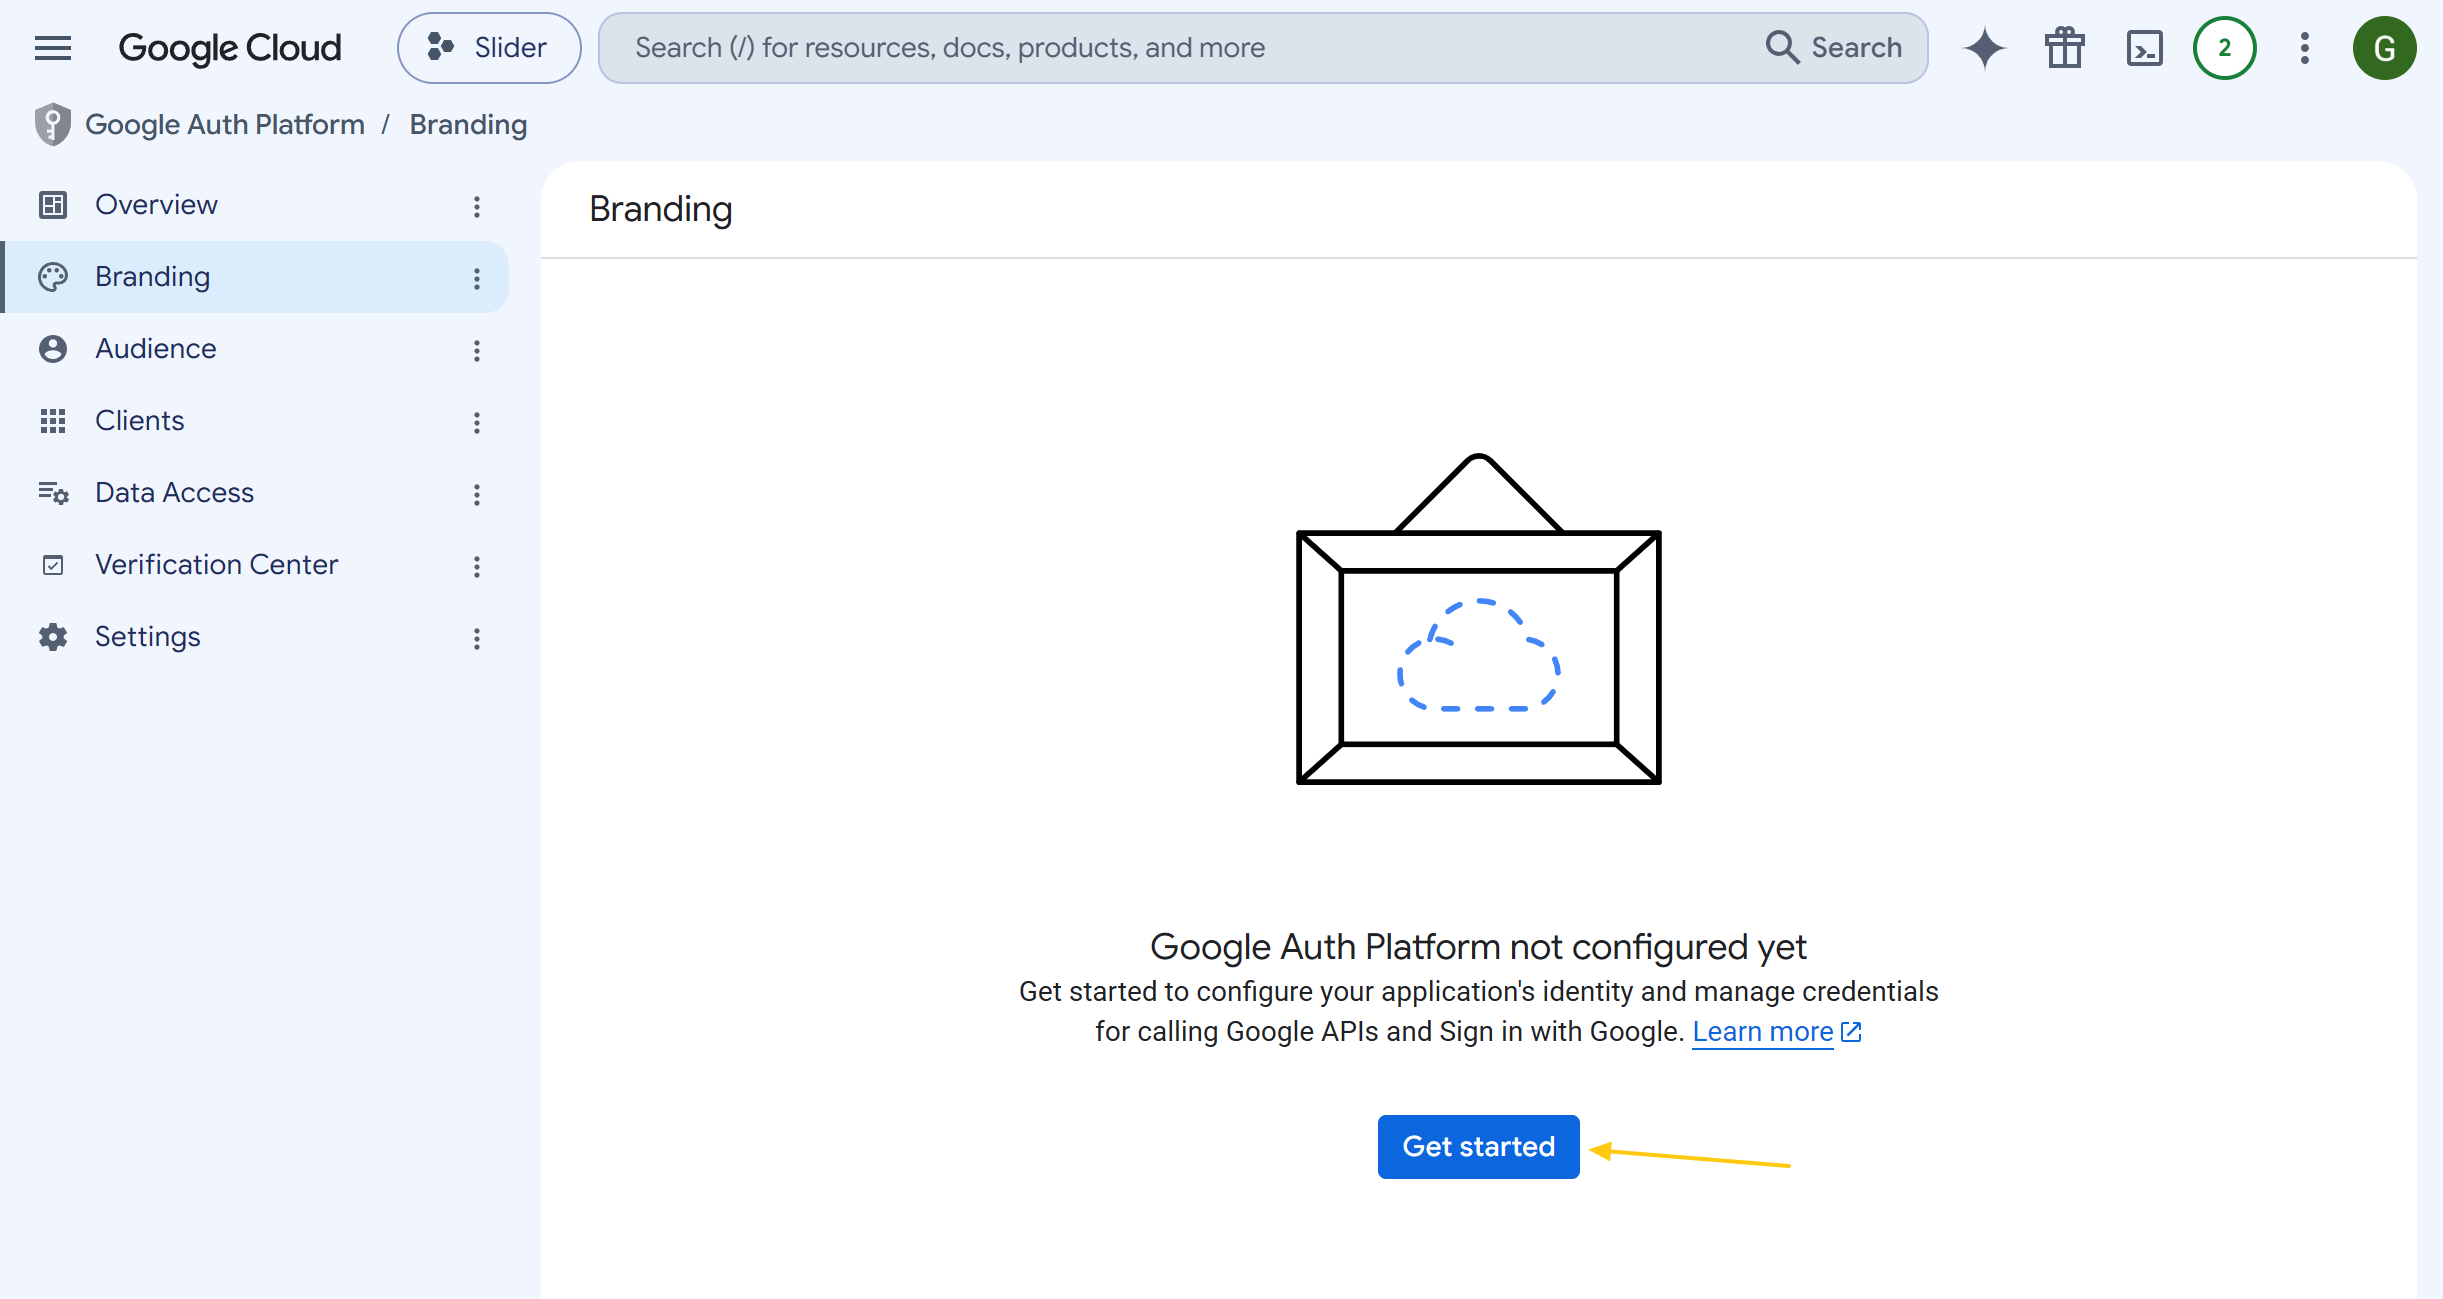
Task: Open the Slider project picker
Action: click(489, 48)
